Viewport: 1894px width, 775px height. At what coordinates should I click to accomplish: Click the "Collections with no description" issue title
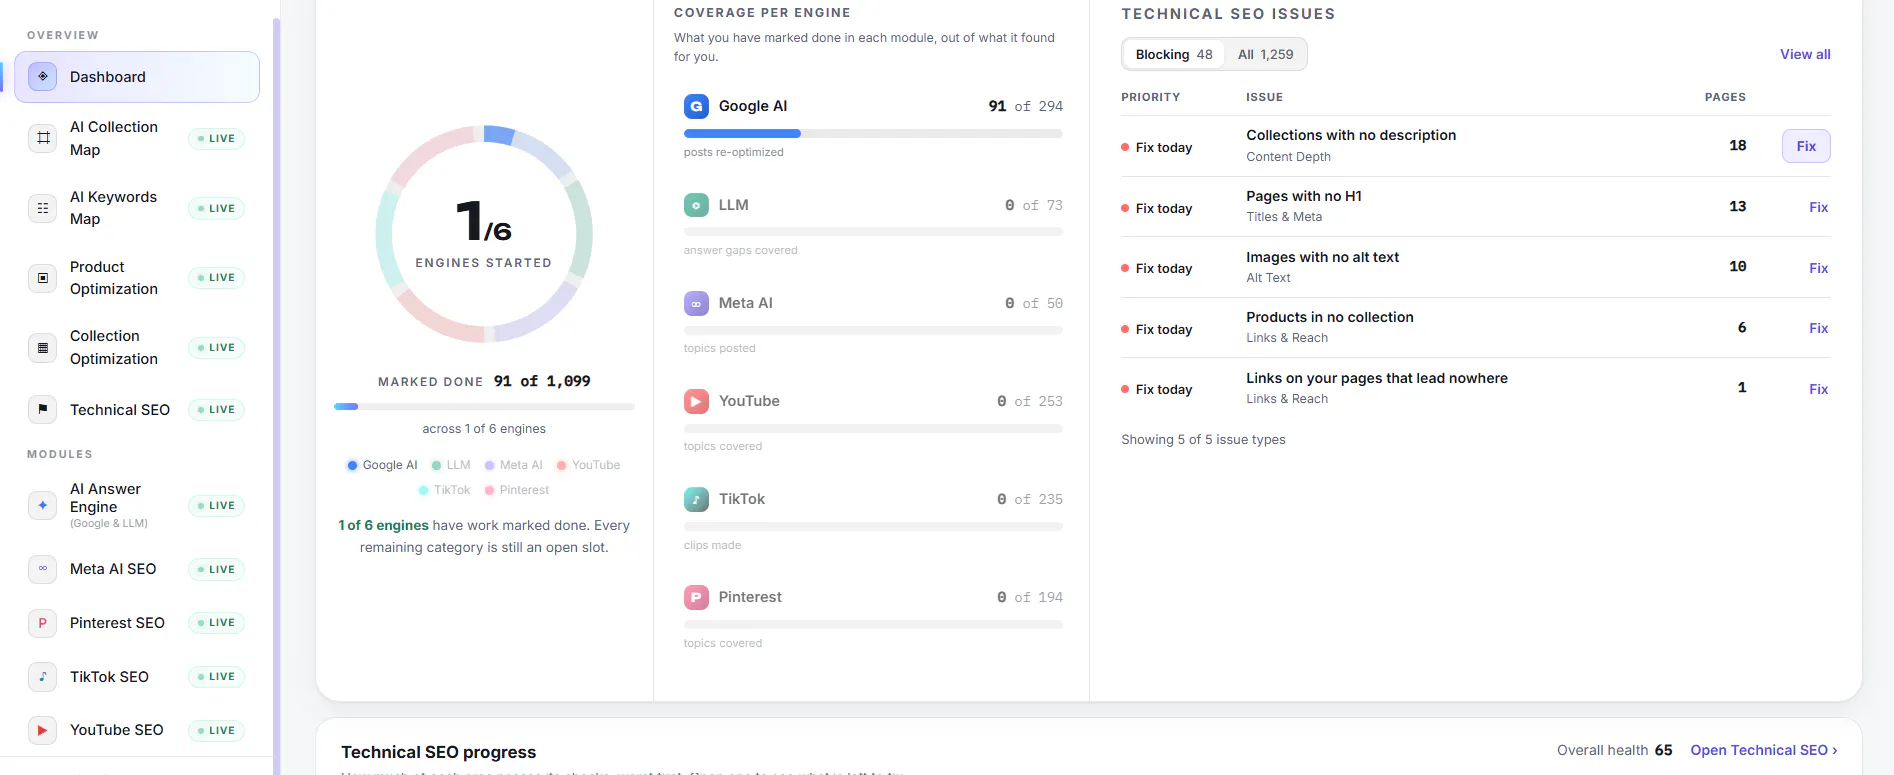tap(1351, 135)
